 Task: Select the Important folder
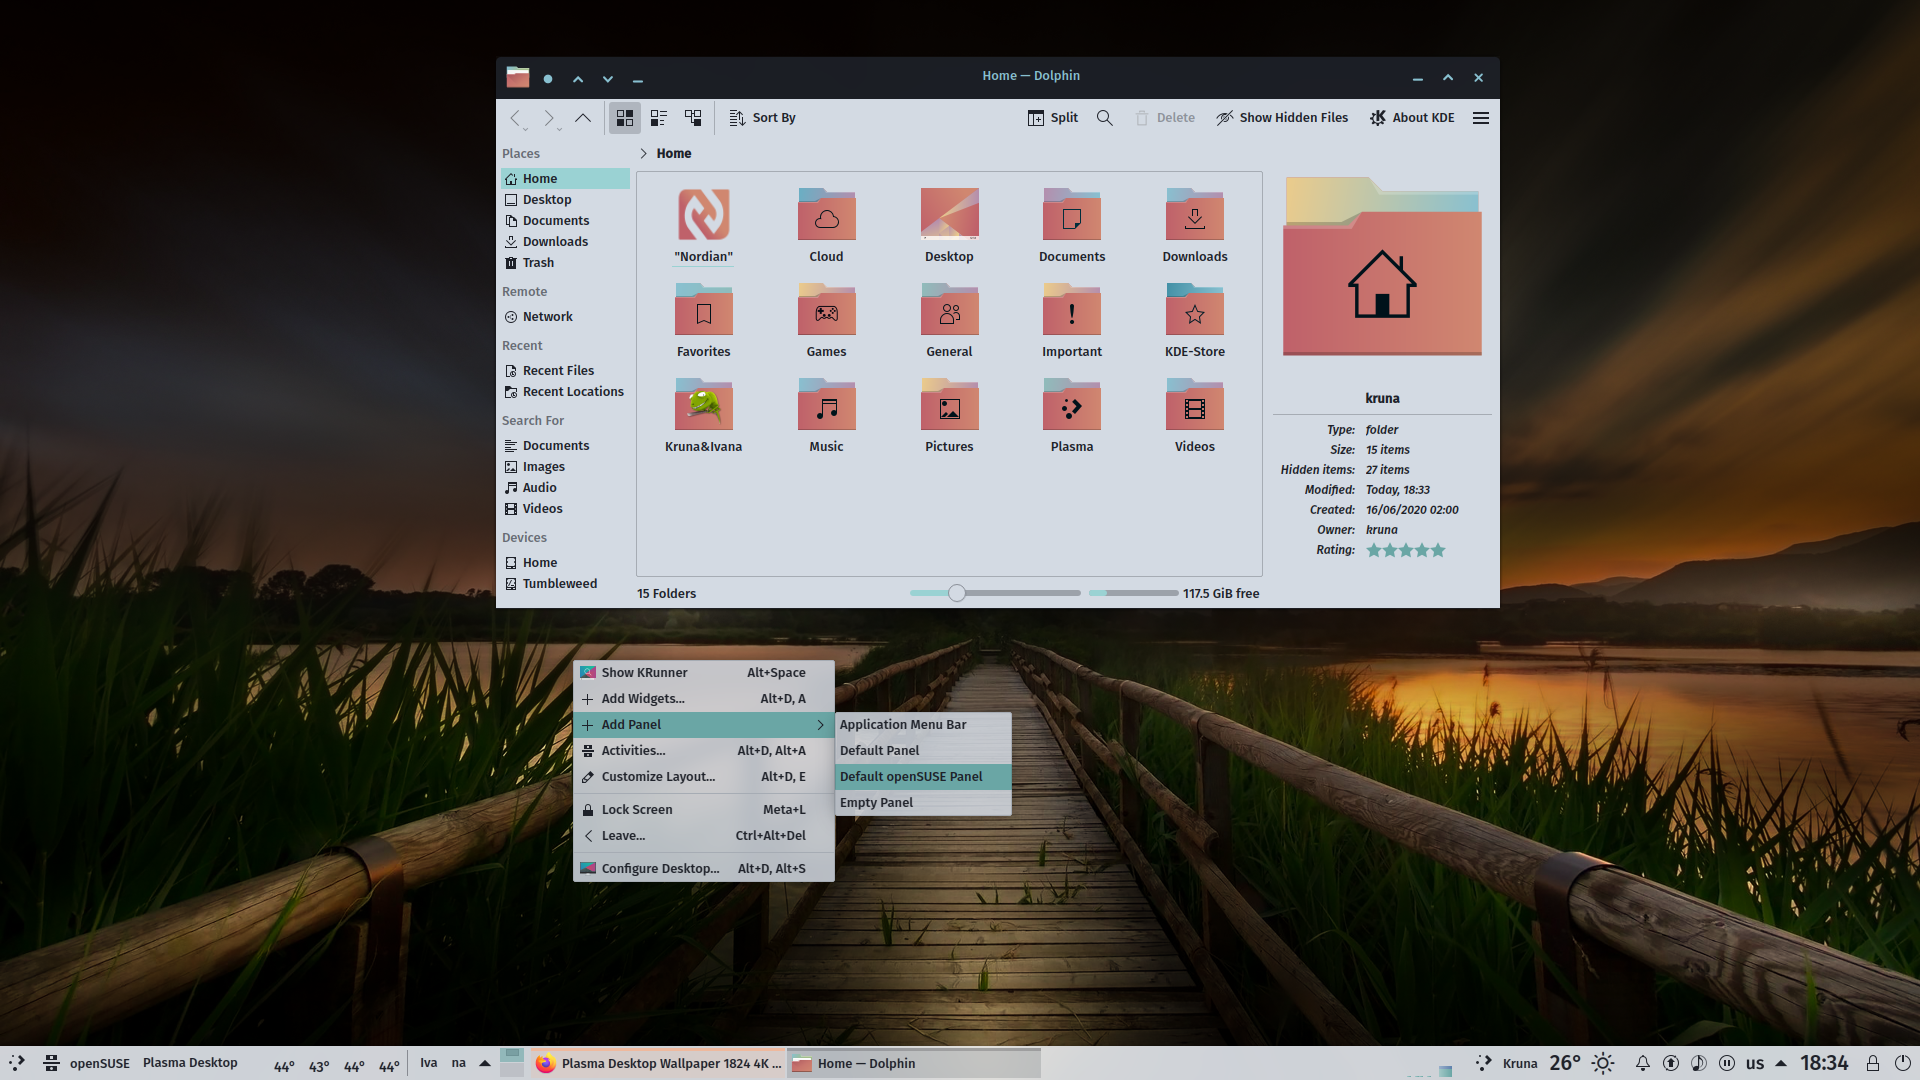pyautogui.click(x=1071, y=310)
